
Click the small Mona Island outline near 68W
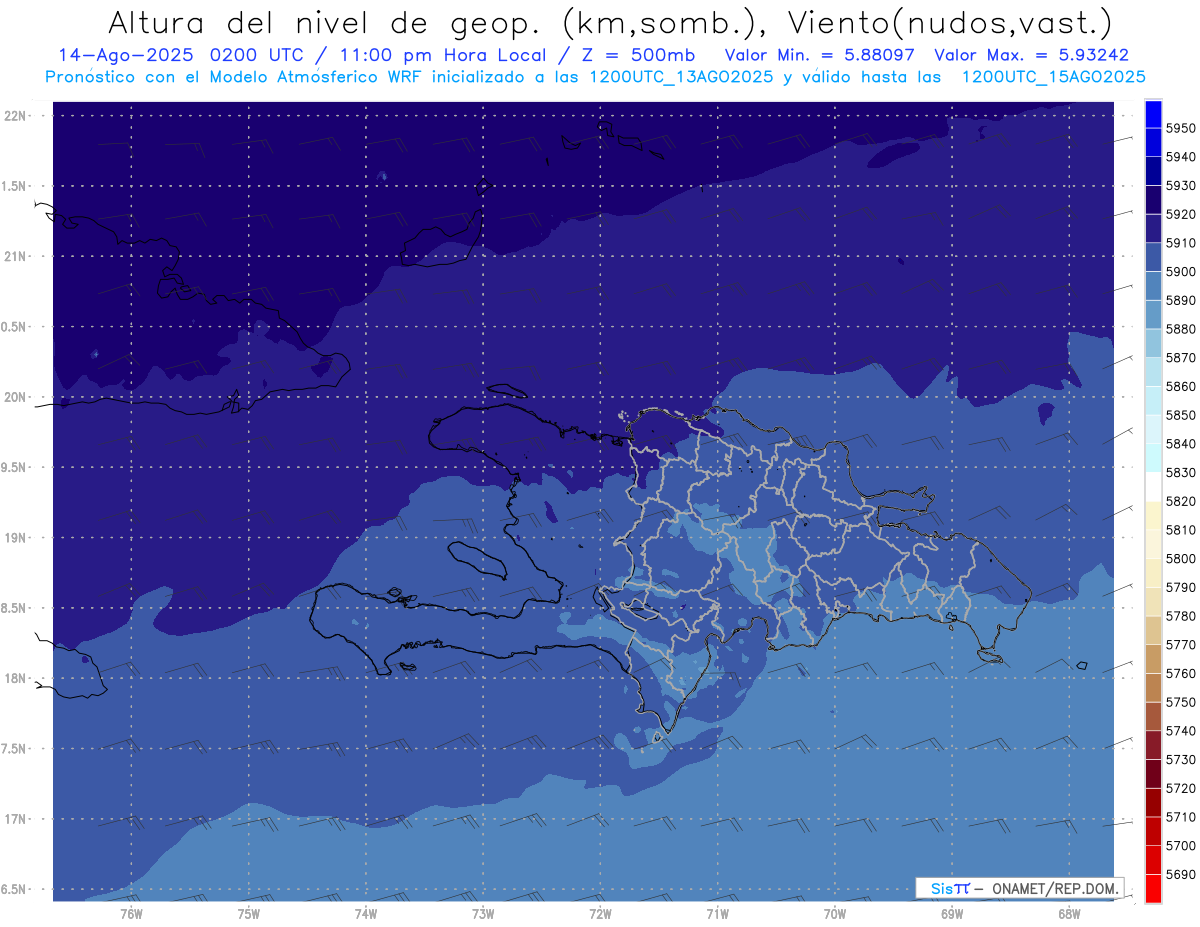tap(1080, 665)
